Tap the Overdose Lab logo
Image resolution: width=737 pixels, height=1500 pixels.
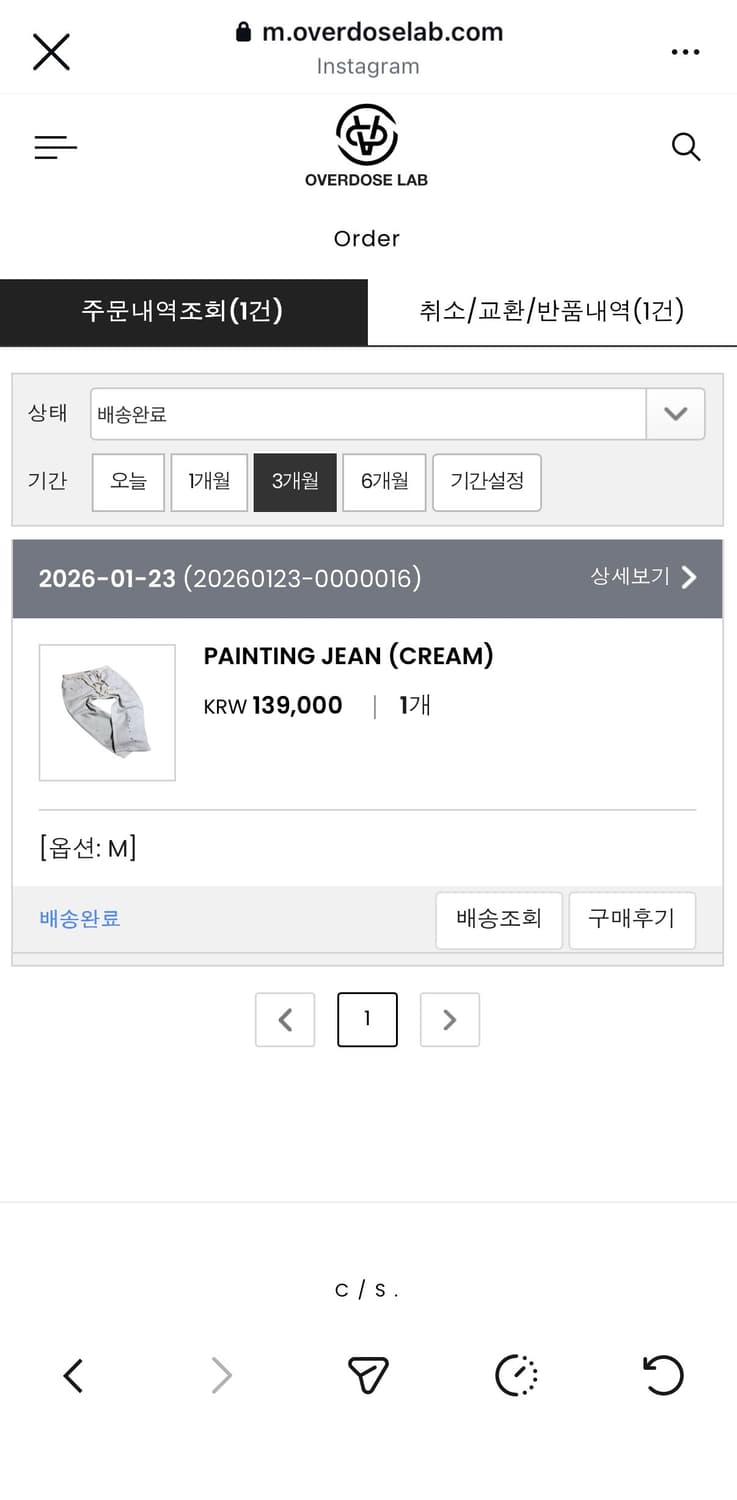[366, 146]
